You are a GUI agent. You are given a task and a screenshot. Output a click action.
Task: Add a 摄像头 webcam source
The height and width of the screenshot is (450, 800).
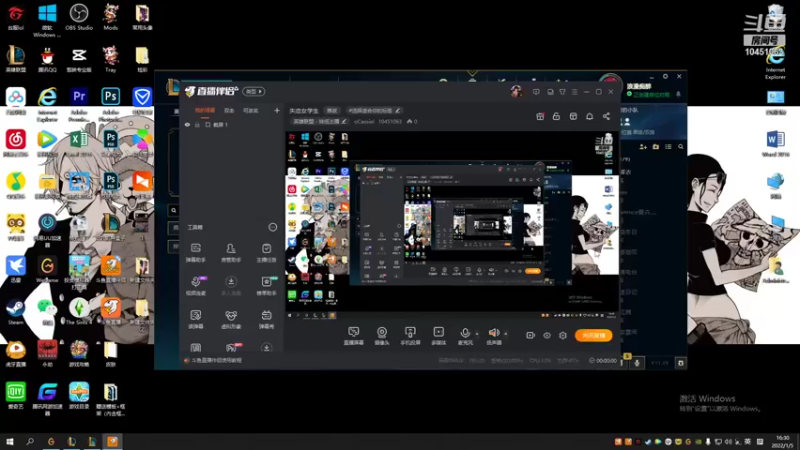click(382, 336)
